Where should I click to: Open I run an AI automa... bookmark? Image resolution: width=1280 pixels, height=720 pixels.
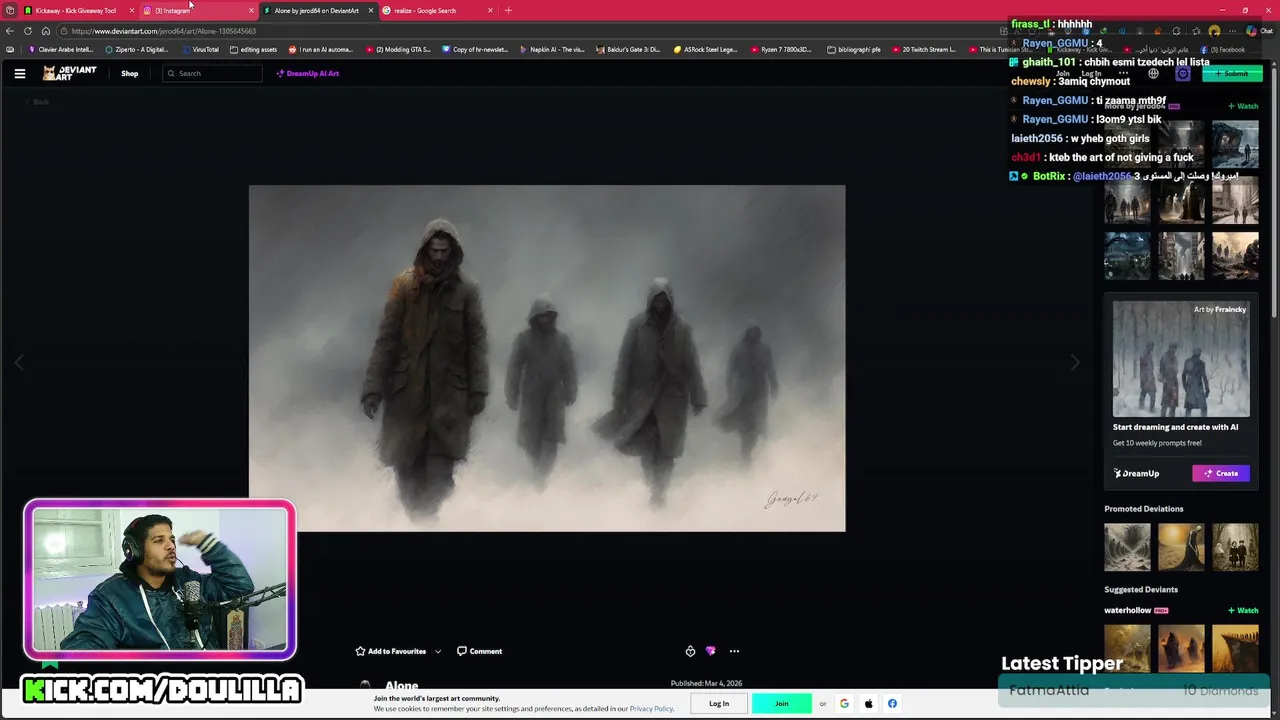(320, 49)
